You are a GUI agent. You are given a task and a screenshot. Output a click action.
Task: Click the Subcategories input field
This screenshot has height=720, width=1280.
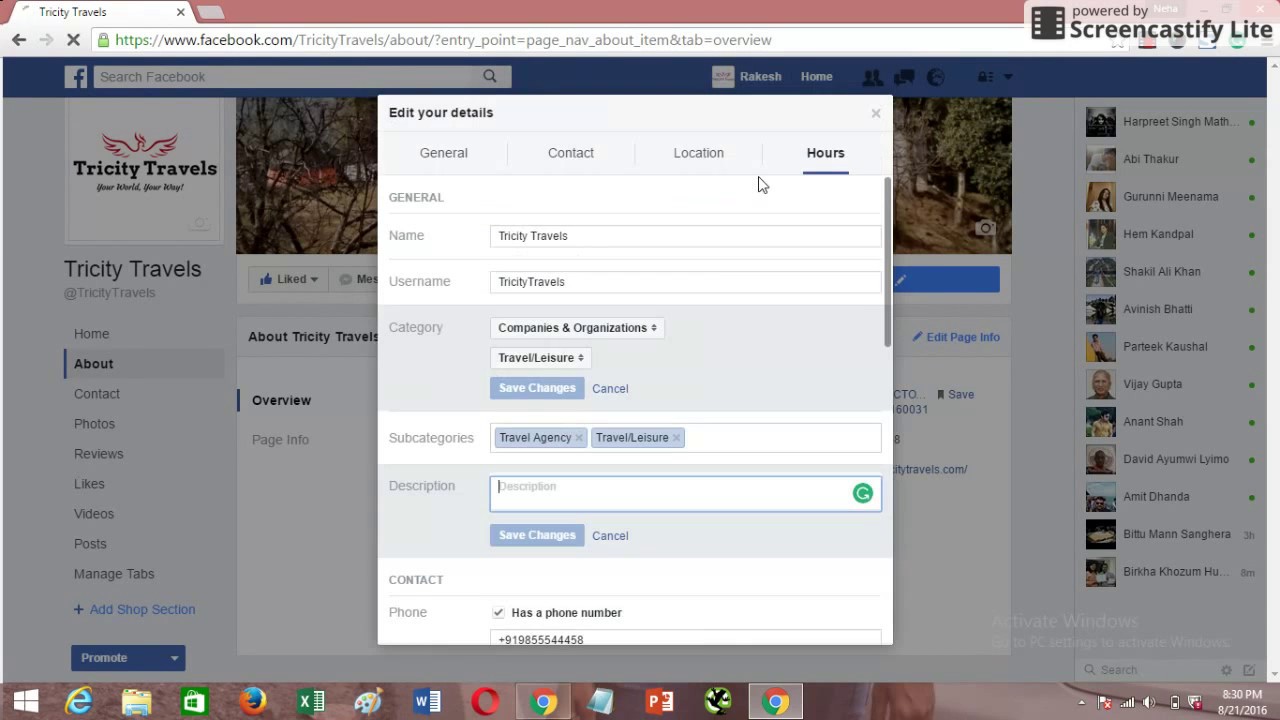pyautogui.click(x=685, y=438)
